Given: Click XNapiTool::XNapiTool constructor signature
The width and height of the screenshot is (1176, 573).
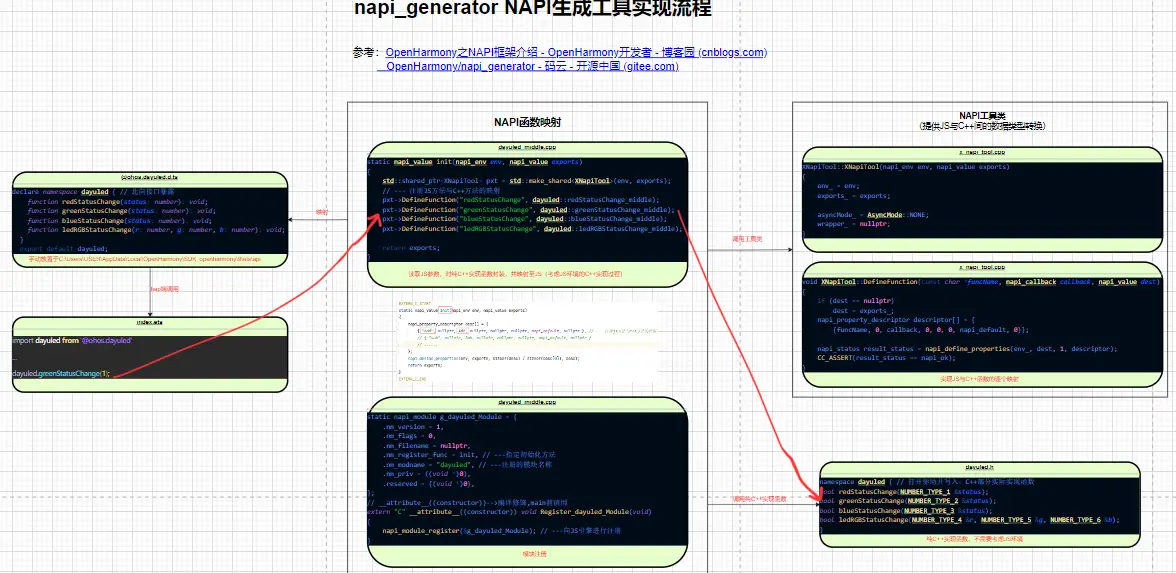Looking at the screenshot, I should click(x=906, y=167).
